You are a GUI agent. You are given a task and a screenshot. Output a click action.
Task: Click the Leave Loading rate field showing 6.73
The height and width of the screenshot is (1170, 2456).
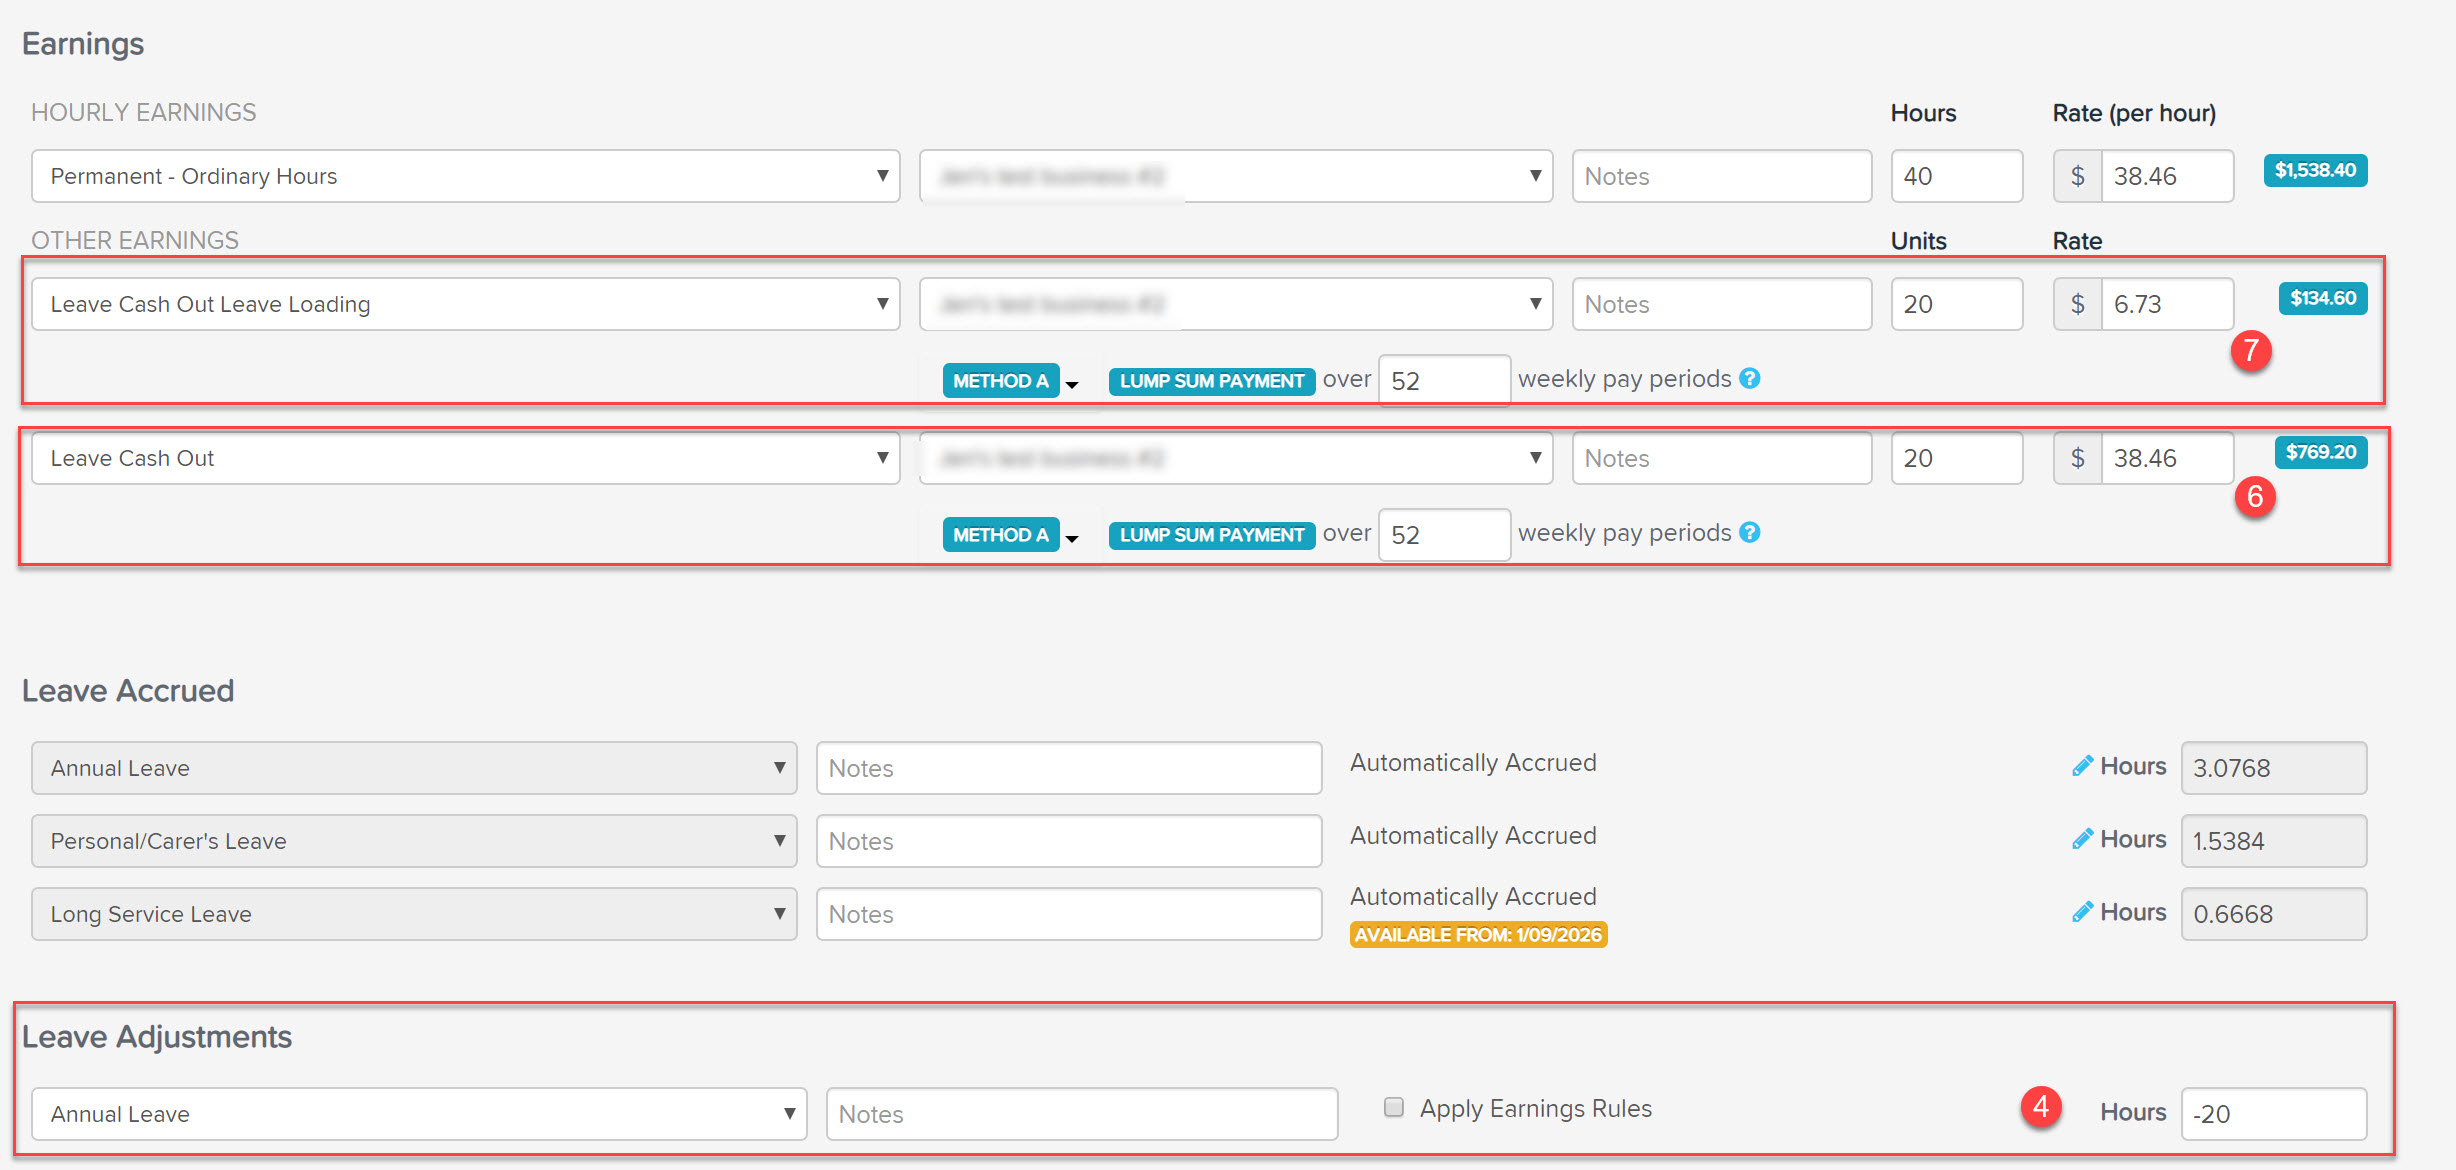pyautogui.click(x=2166, y=304)
